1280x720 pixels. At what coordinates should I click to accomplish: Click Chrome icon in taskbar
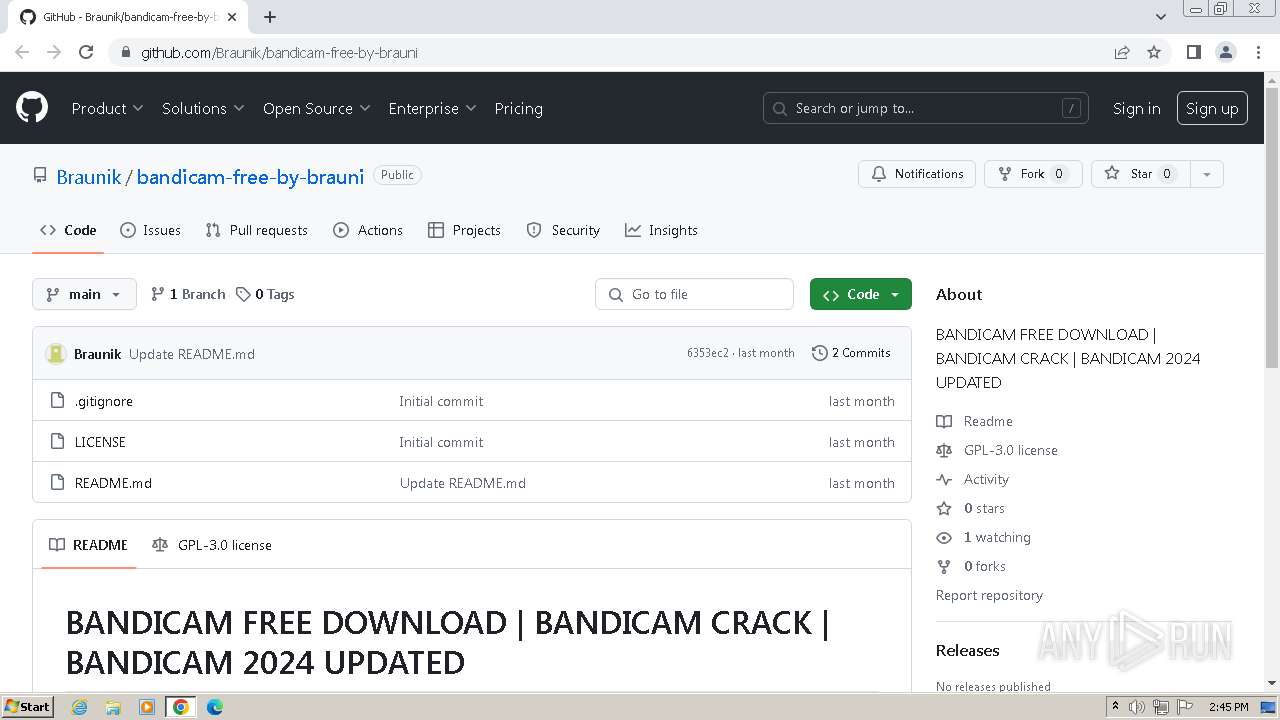point(180,707)
